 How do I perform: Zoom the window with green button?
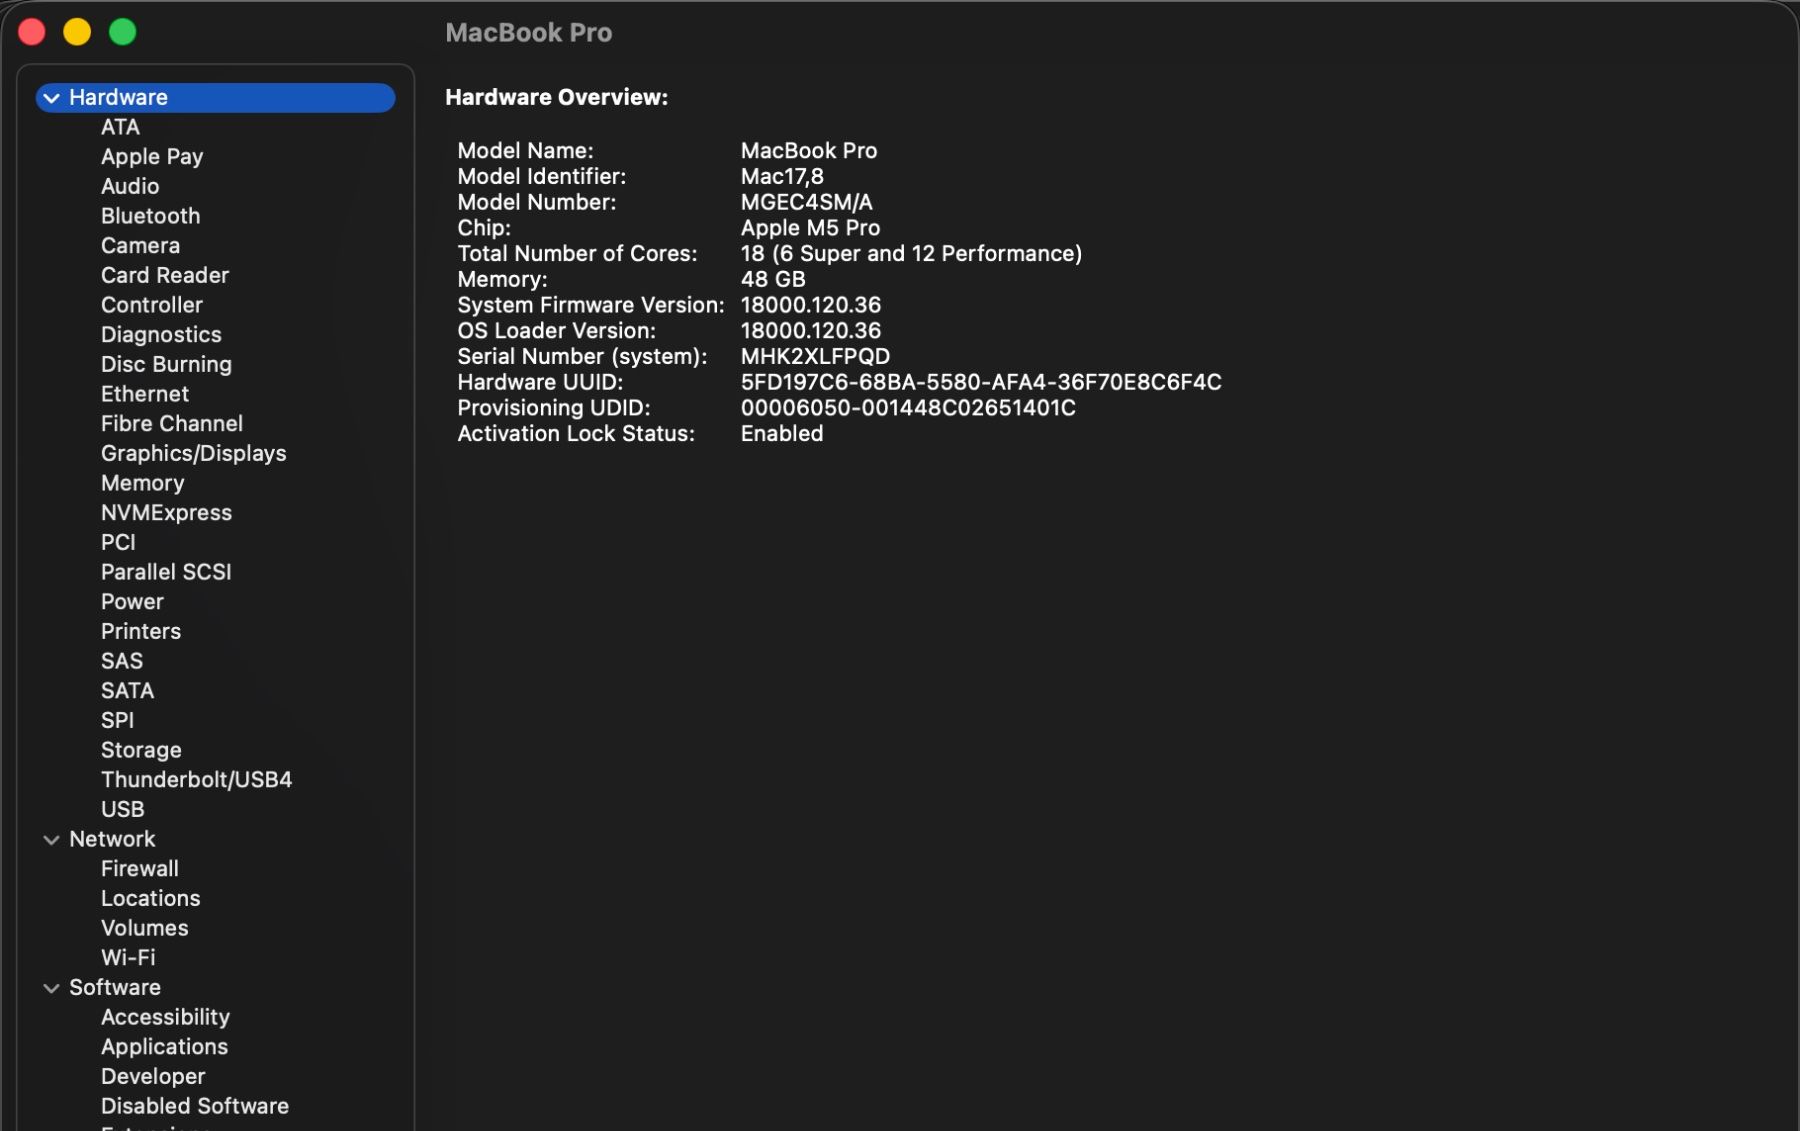(x=122, y=32)
